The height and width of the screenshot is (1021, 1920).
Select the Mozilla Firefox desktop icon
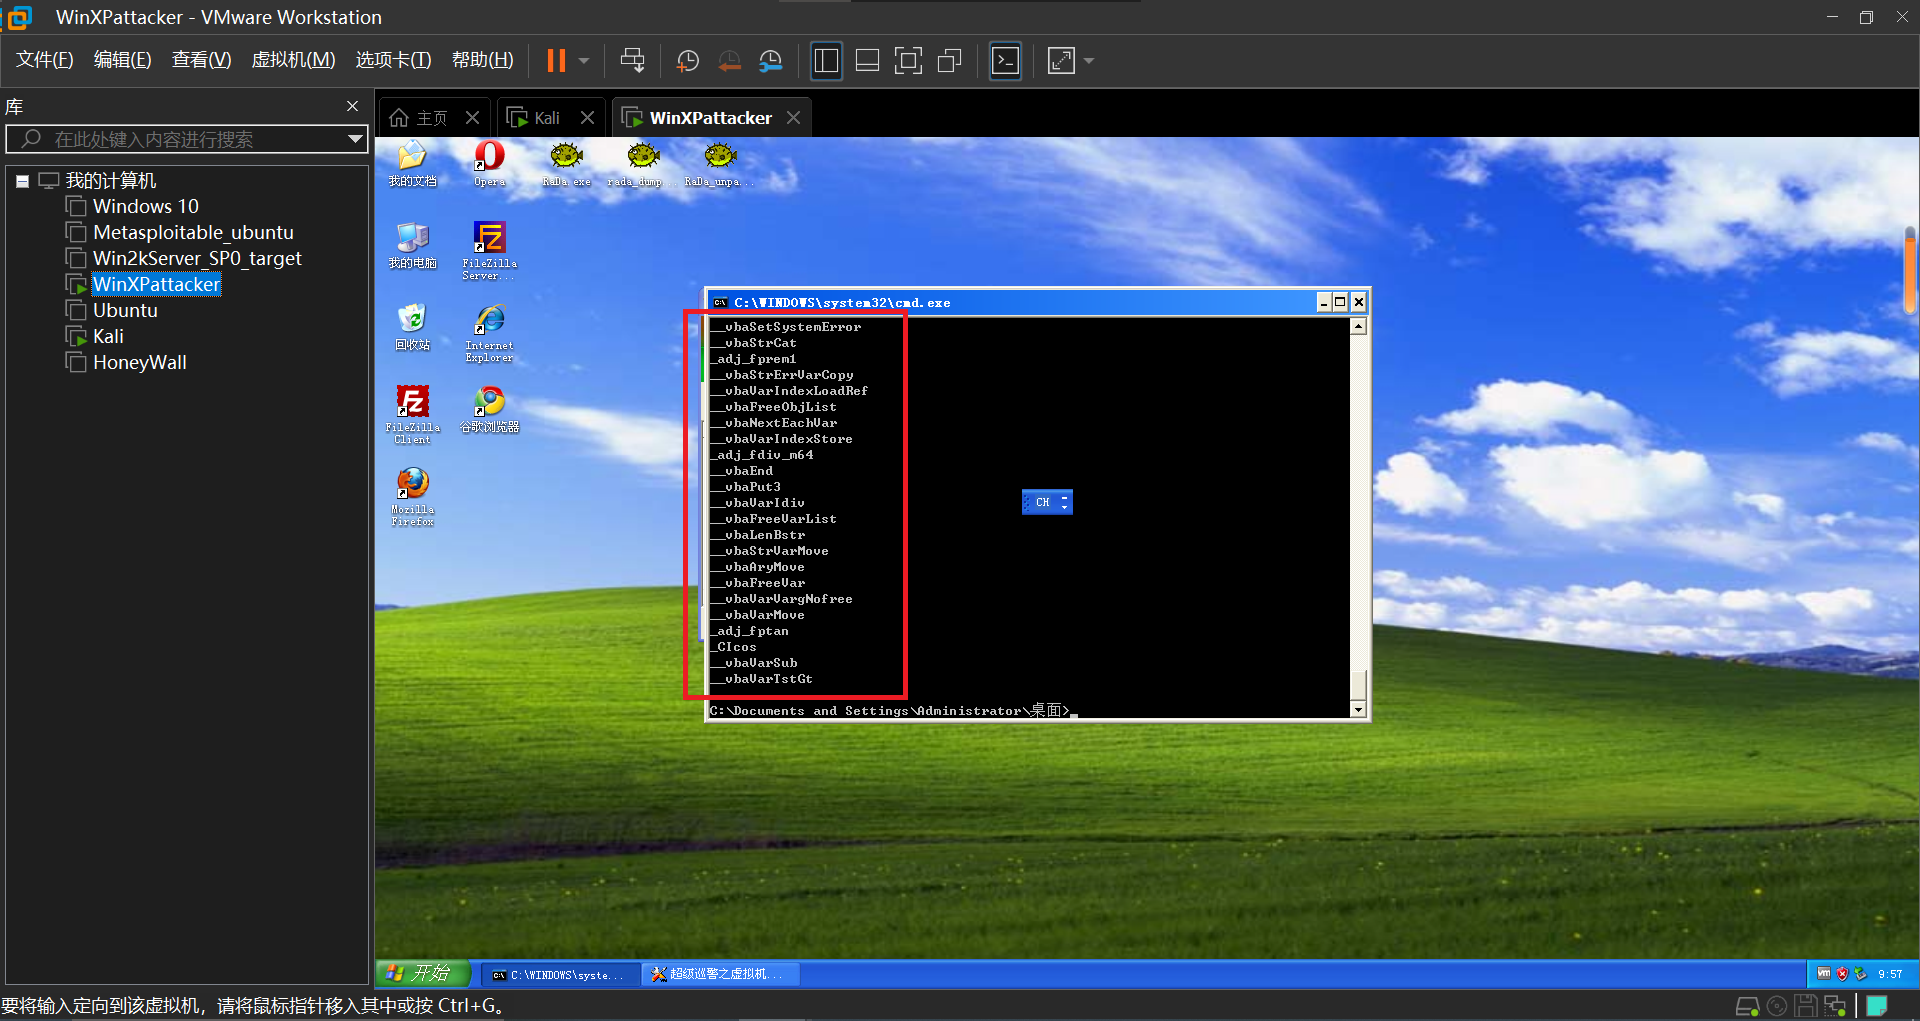coord(412,497)
